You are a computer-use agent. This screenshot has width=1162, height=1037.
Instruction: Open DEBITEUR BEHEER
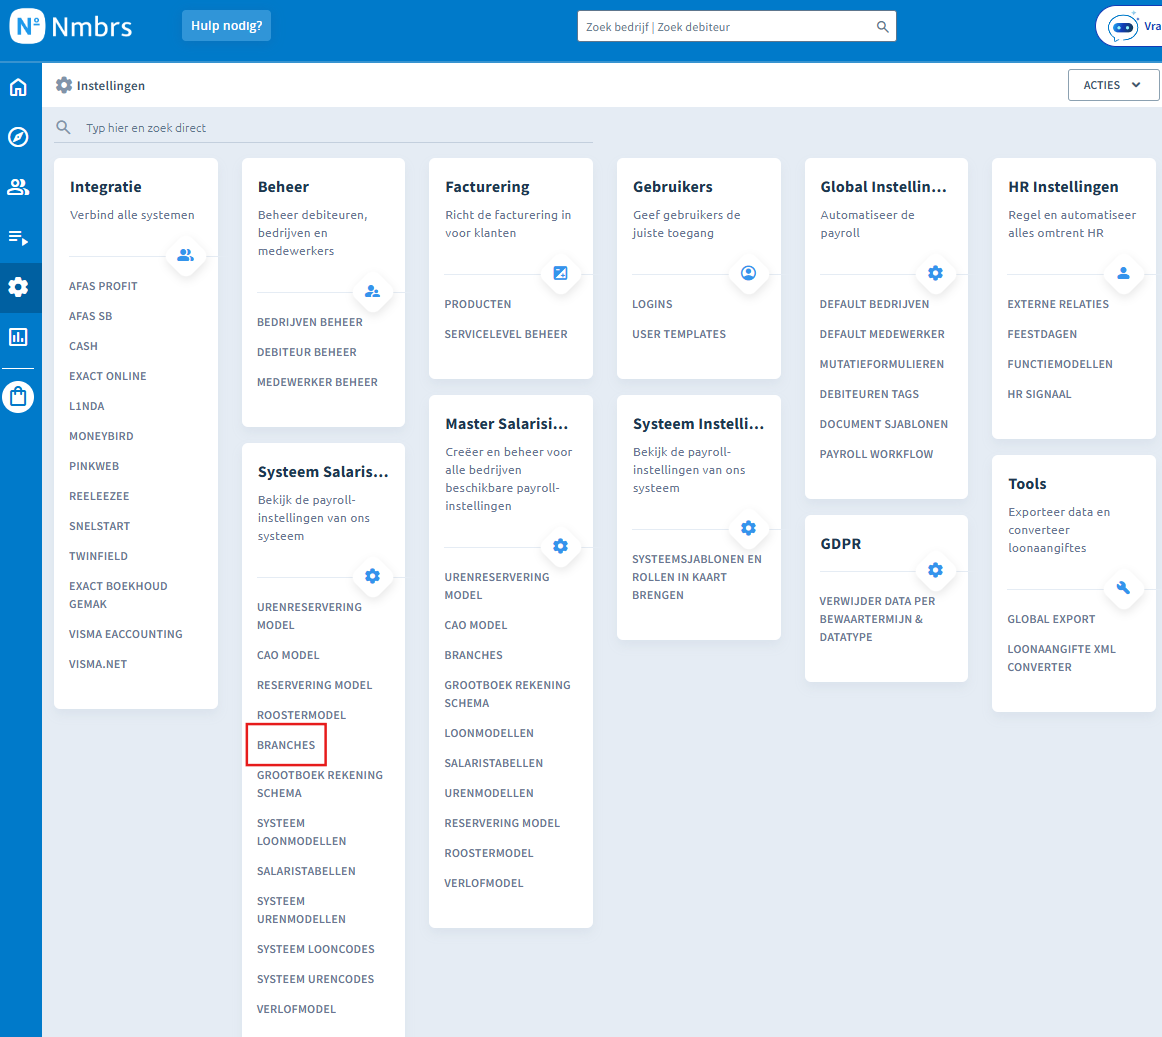307,352
